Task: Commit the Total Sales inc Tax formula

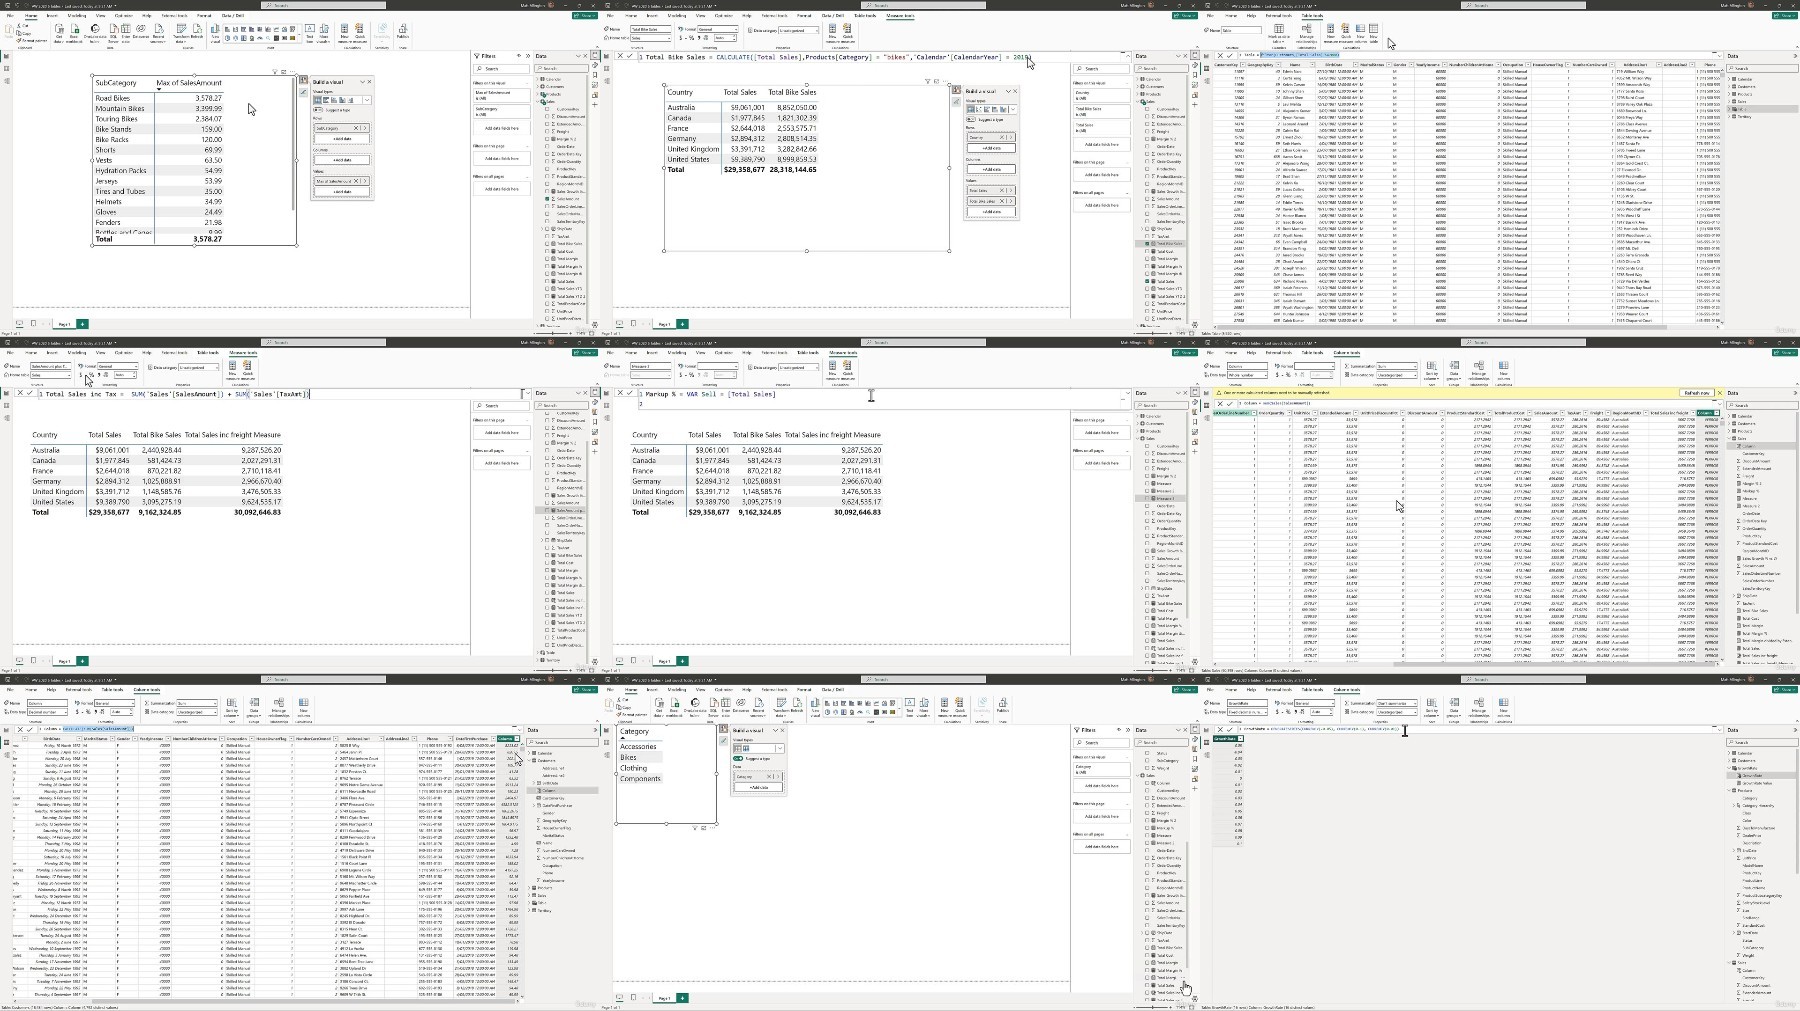Action: [x=30, y=394]
